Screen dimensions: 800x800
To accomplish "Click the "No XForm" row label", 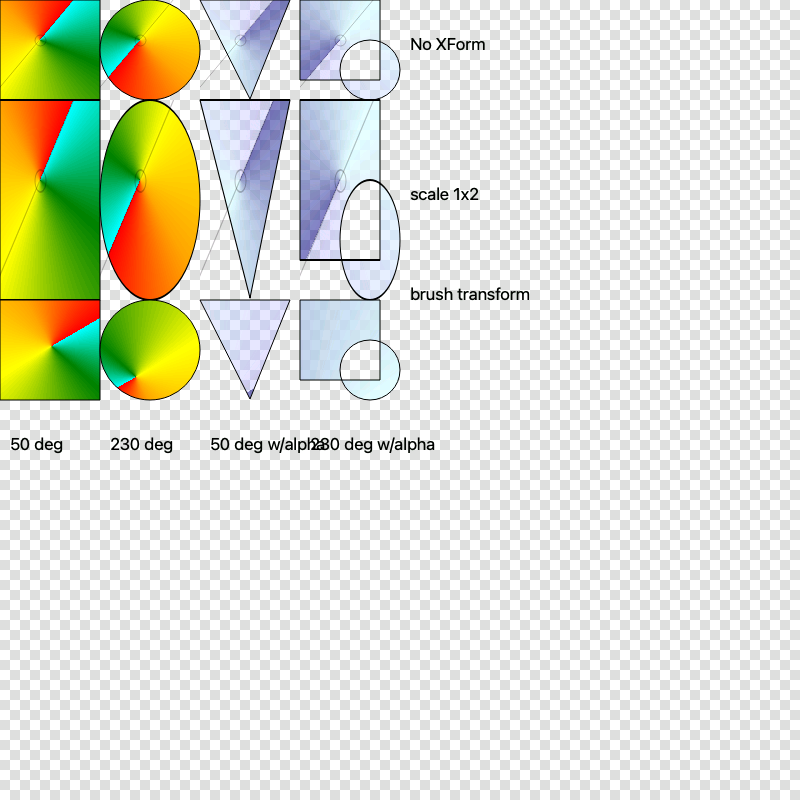I will click(447, 44).
